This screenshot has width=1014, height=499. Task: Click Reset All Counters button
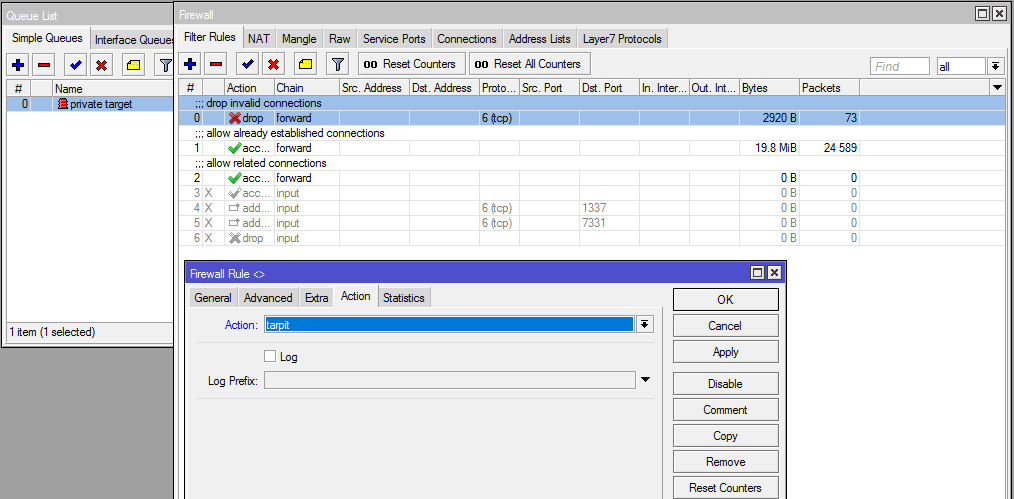tap(530, 64)
